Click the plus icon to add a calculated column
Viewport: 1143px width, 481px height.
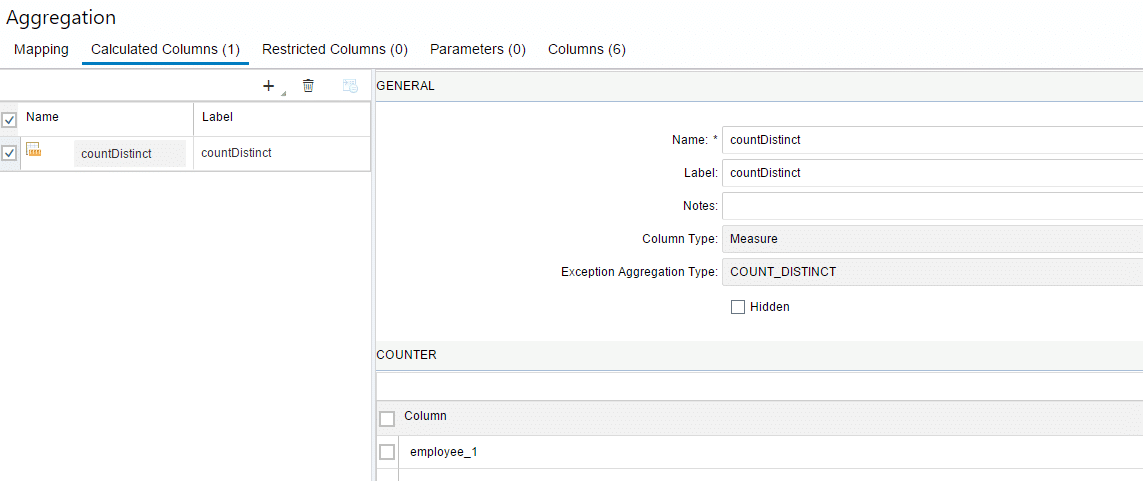pos(268,86)
